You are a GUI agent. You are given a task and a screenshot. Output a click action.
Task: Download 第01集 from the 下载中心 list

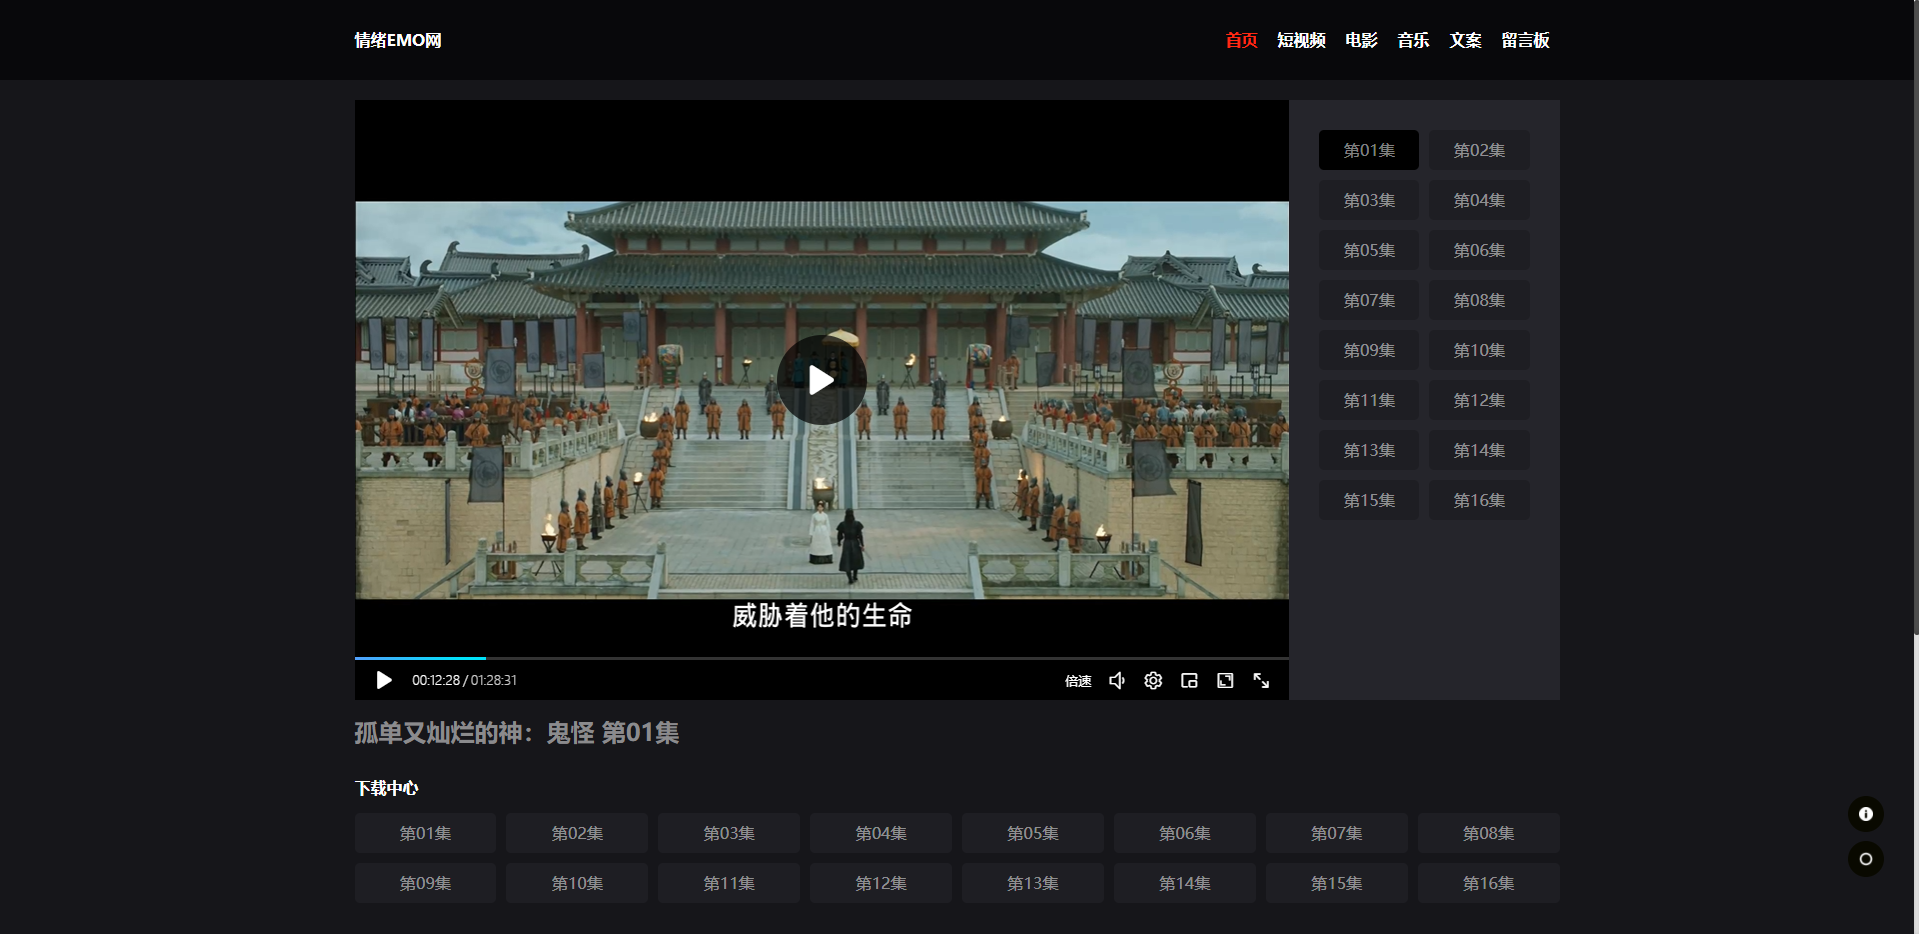coord(425,833)
